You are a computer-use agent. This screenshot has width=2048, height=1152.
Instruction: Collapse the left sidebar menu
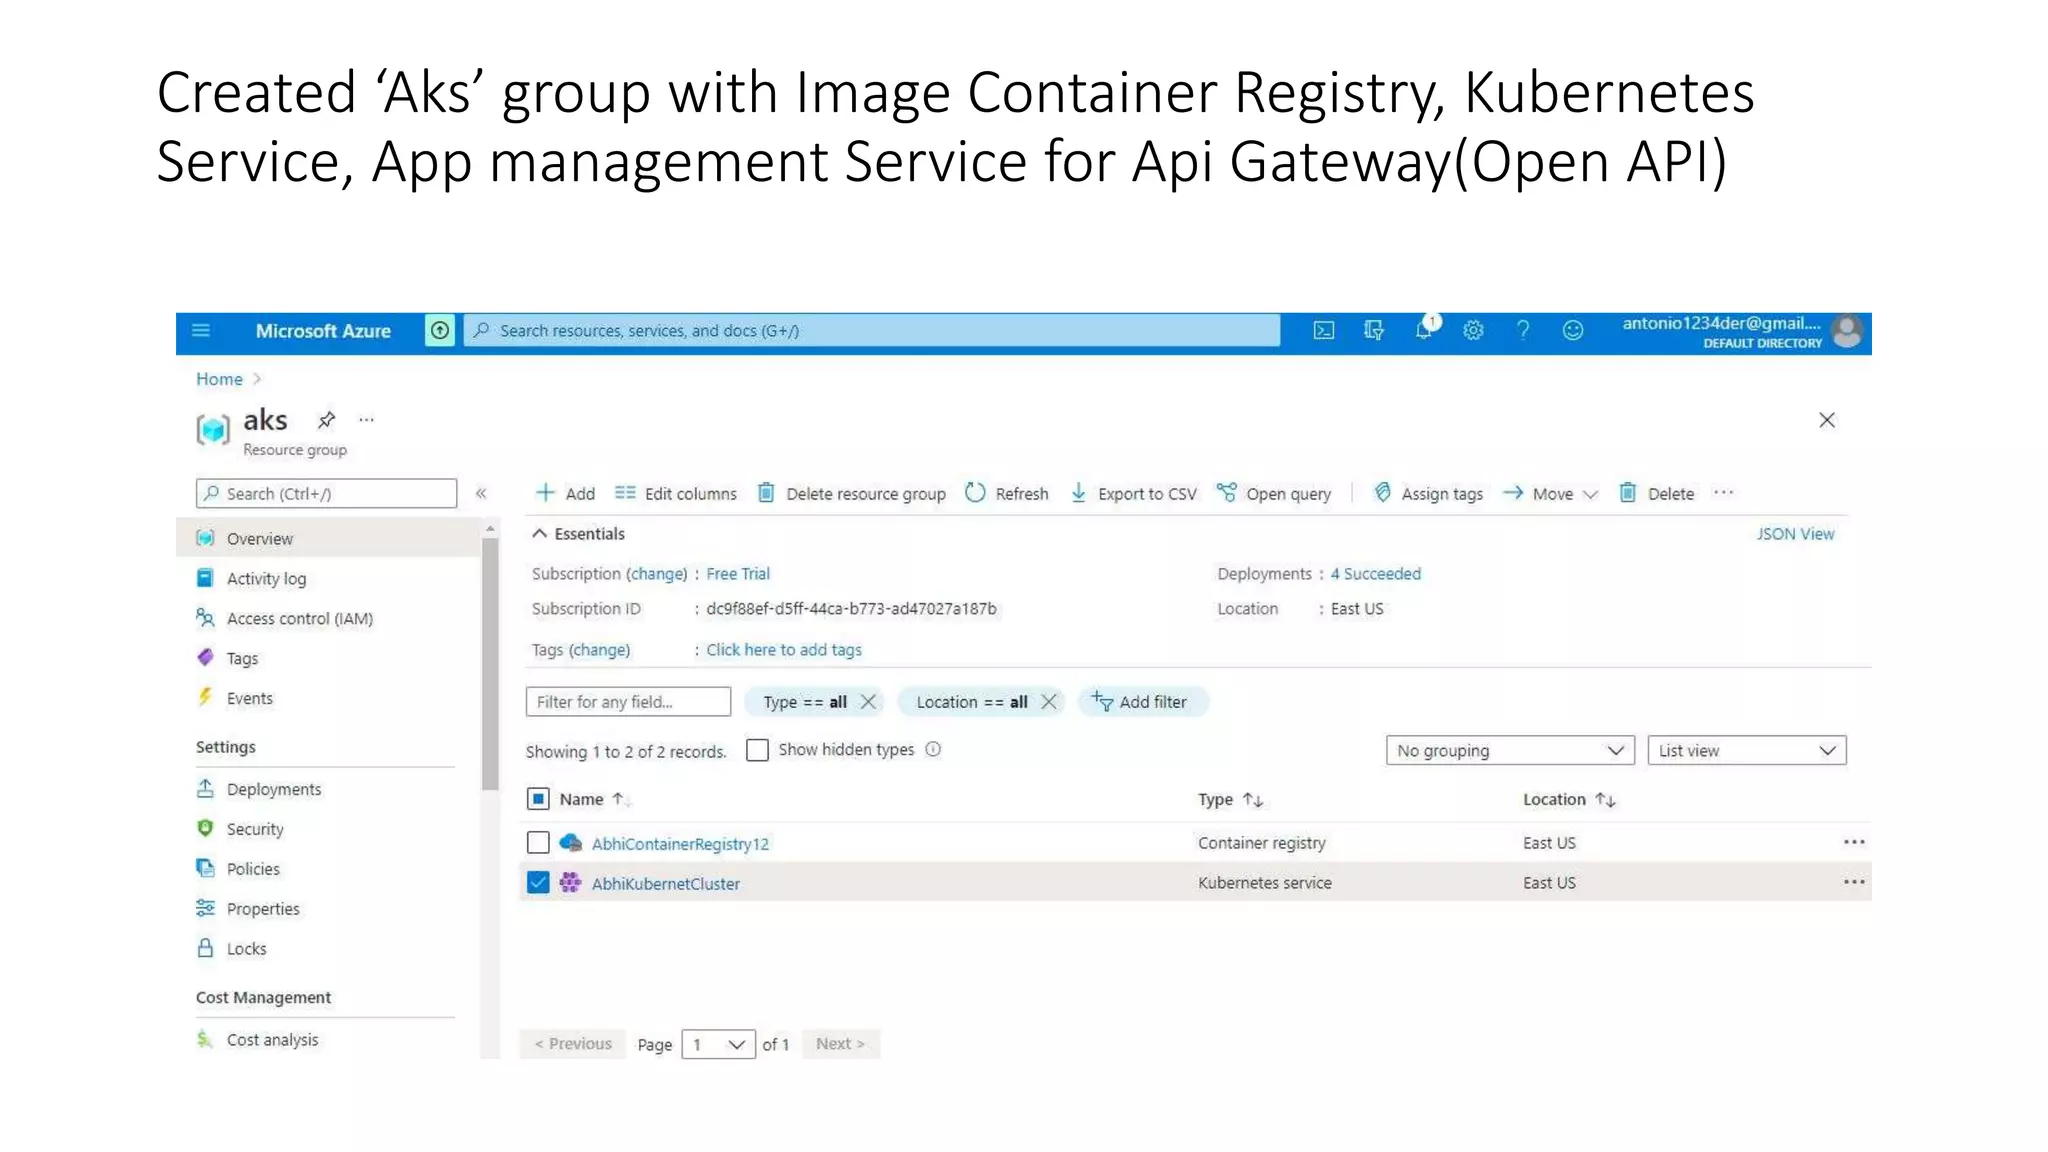tap(481, 493)
